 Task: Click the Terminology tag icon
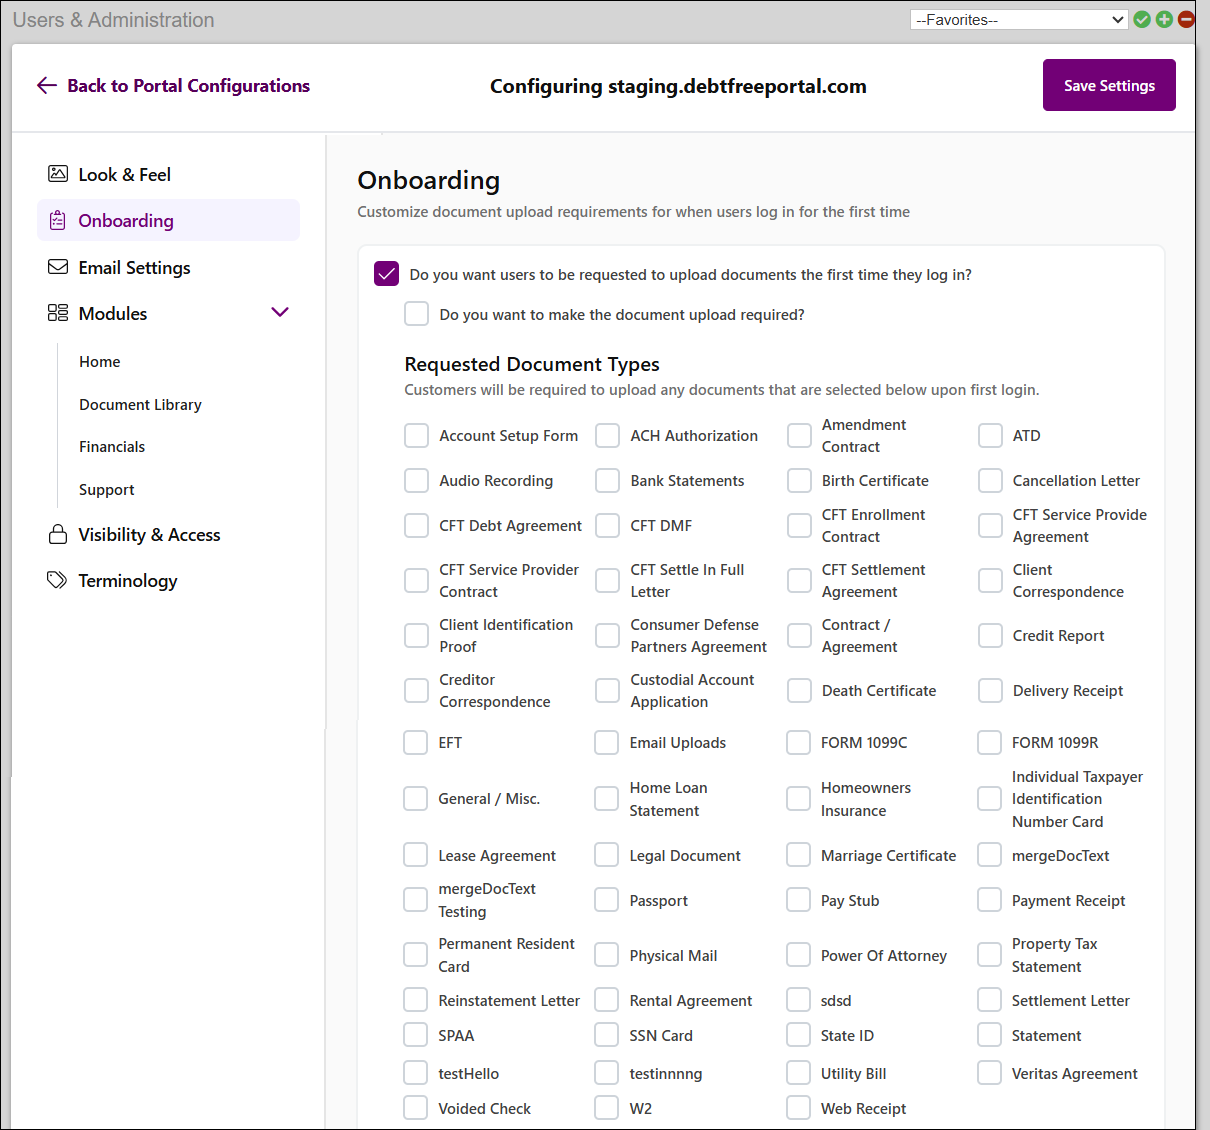click(58, 580)
